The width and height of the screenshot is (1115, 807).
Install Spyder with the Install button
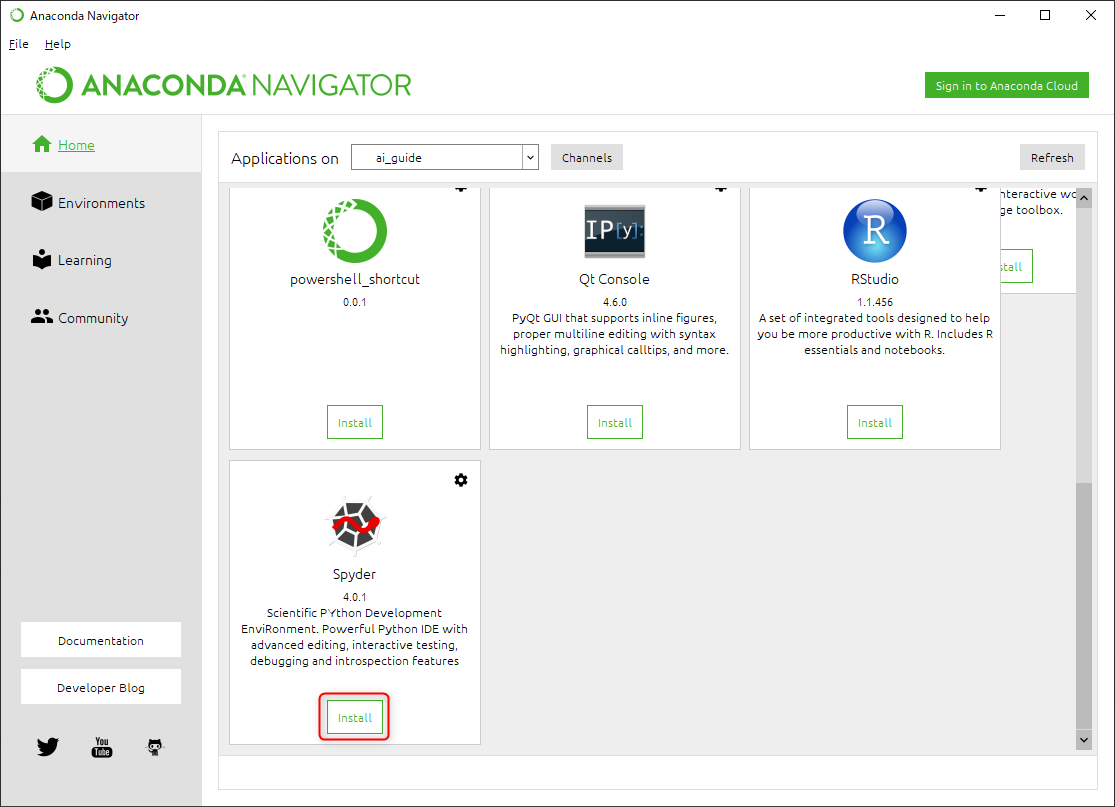click(x=355, y=718)
